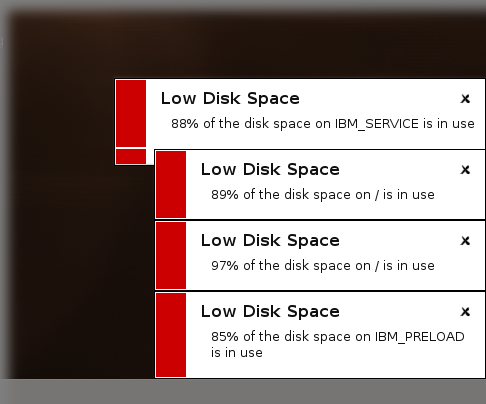486x404 pixels.
Task: Click the red icon of the 89% alert
Action: click(171, 184)
